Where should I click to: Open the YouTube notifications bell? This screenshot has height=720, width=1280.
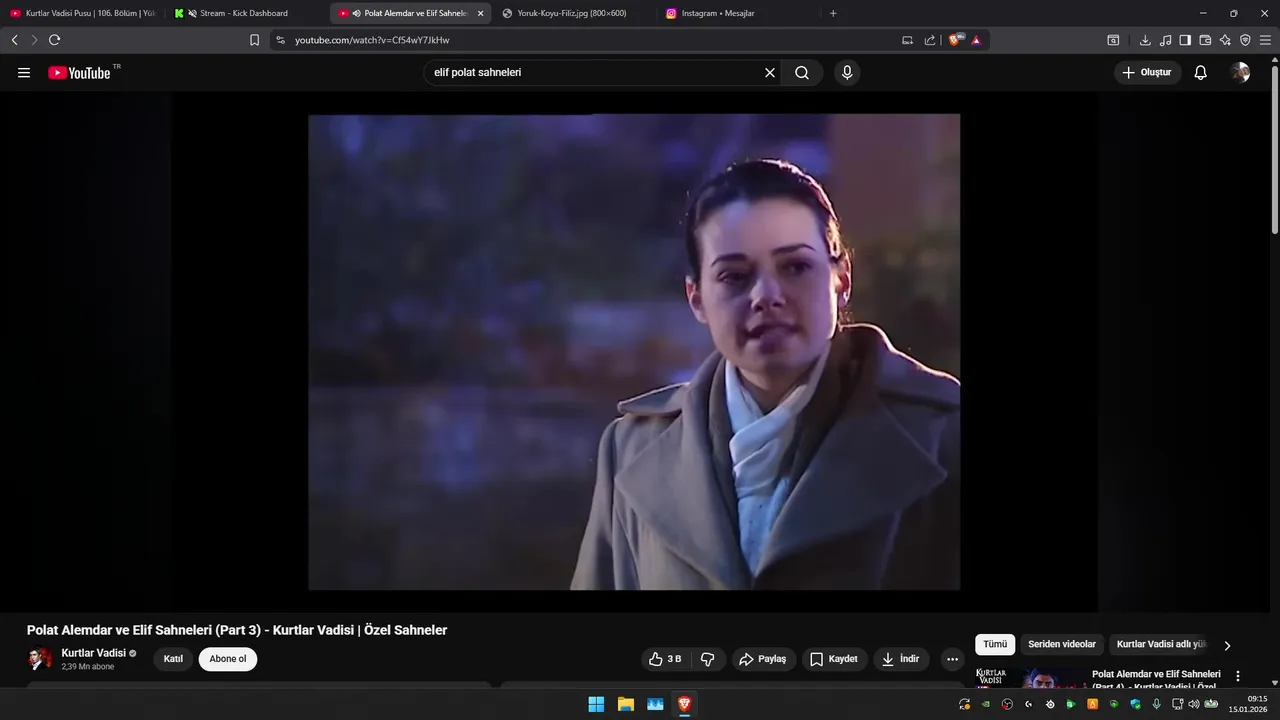point(1201,72)
